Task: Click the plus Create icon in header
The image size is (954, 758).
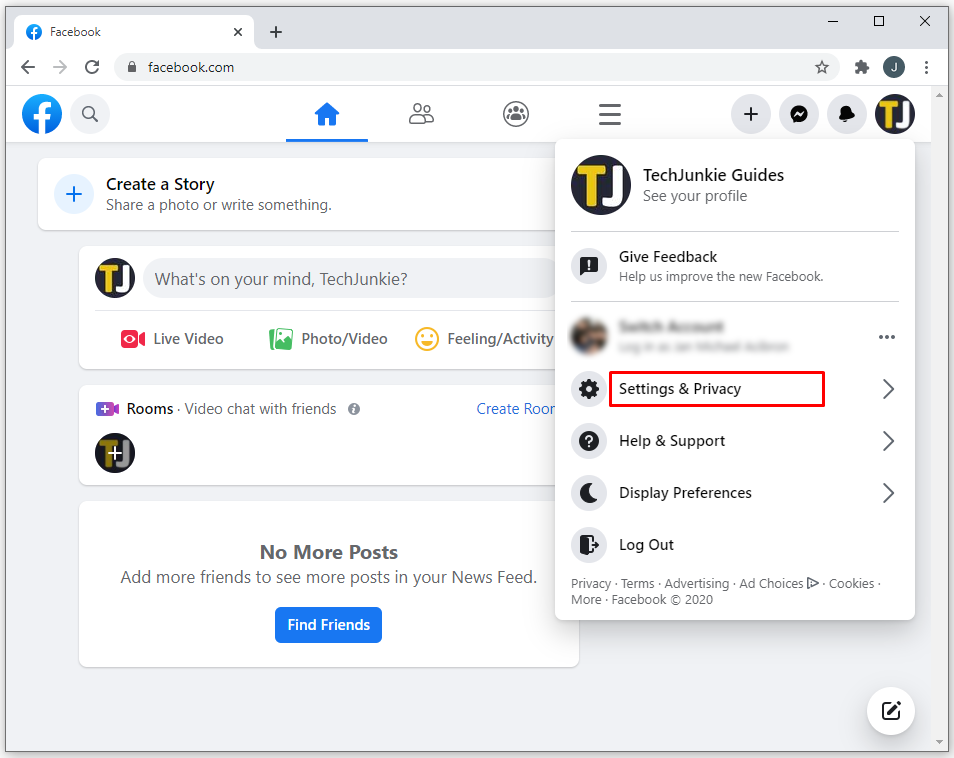Action: point(751,114)
